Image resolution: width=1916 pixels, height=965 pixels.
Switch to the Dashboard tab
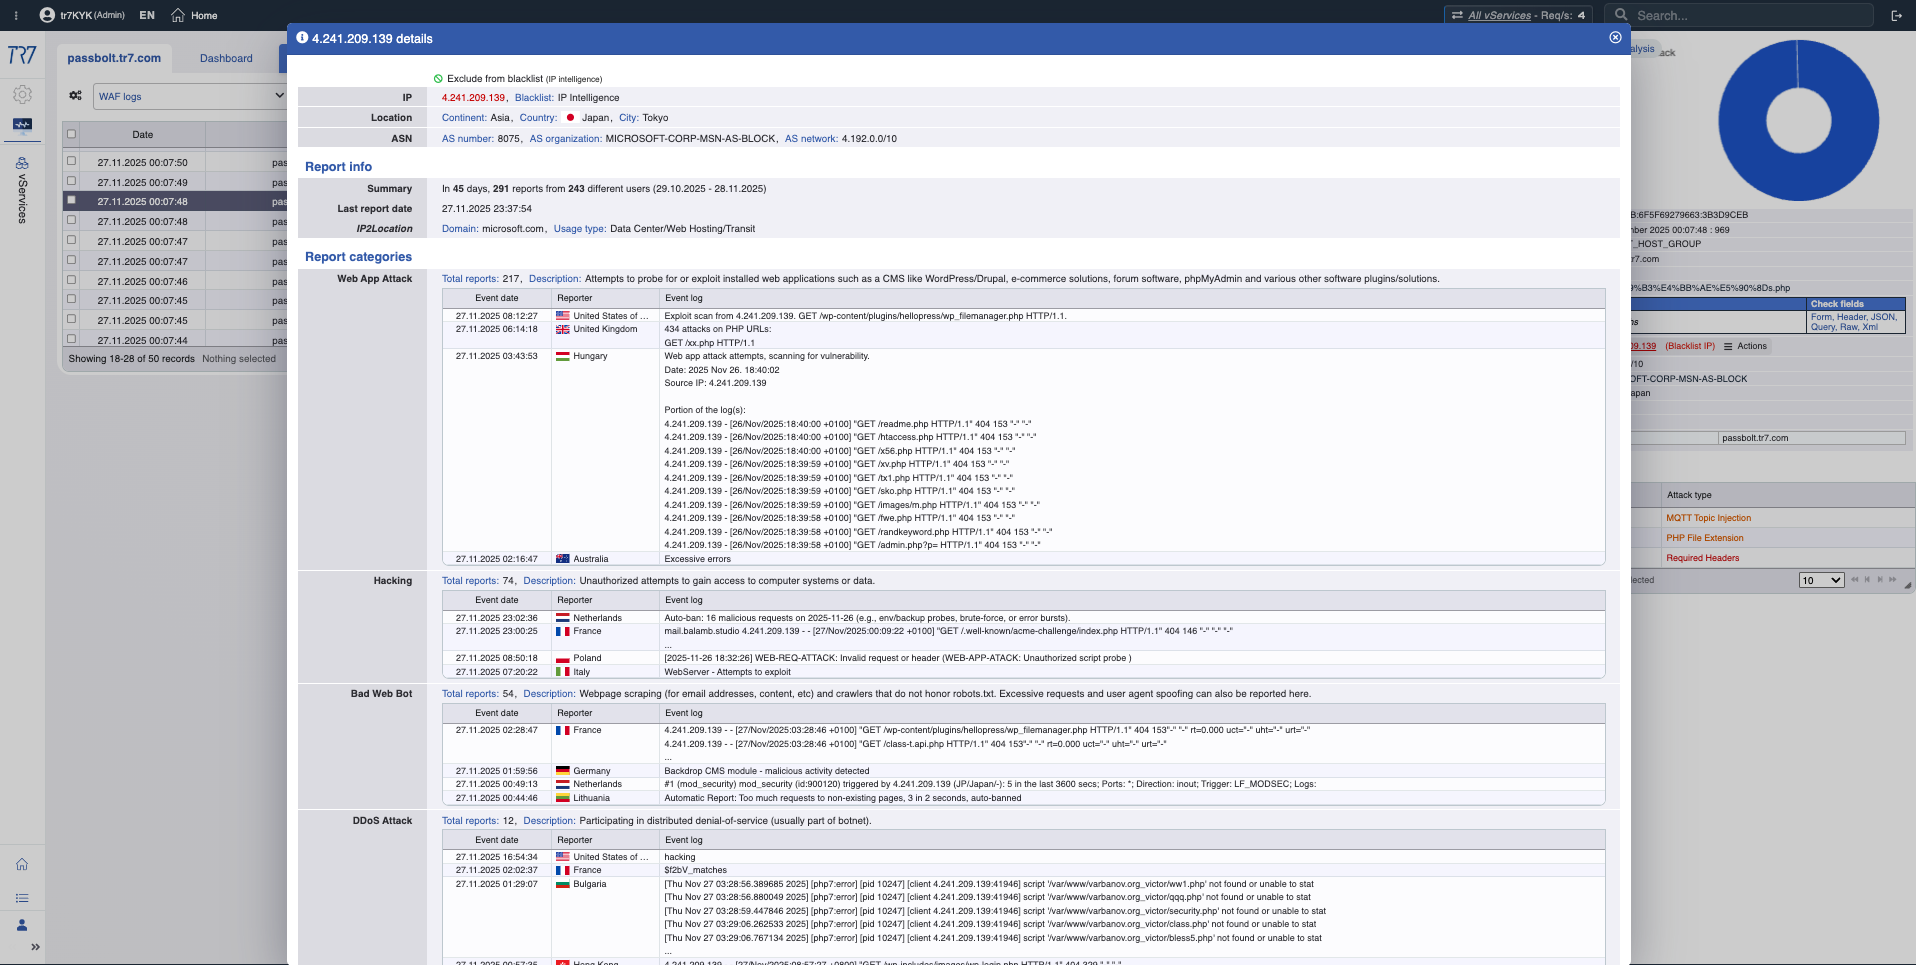click(226, 58)
